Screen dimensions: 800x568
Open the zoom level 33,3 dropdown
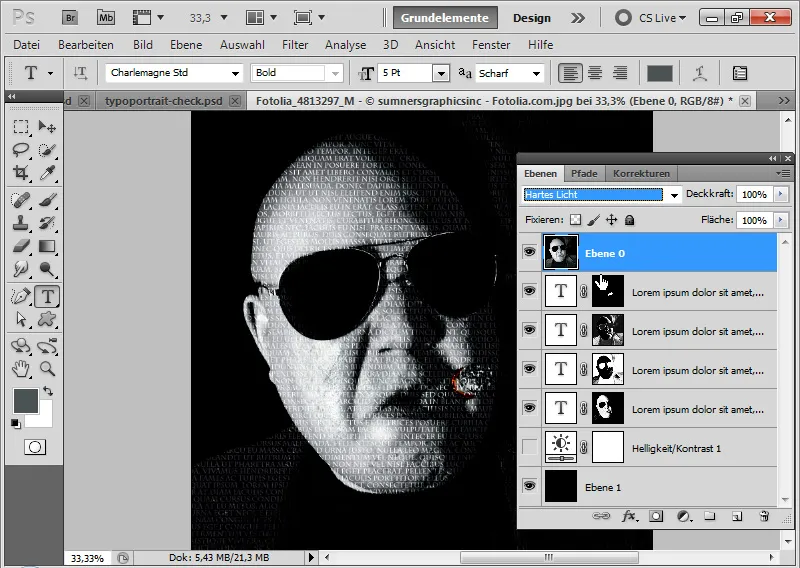coord(224,18)
